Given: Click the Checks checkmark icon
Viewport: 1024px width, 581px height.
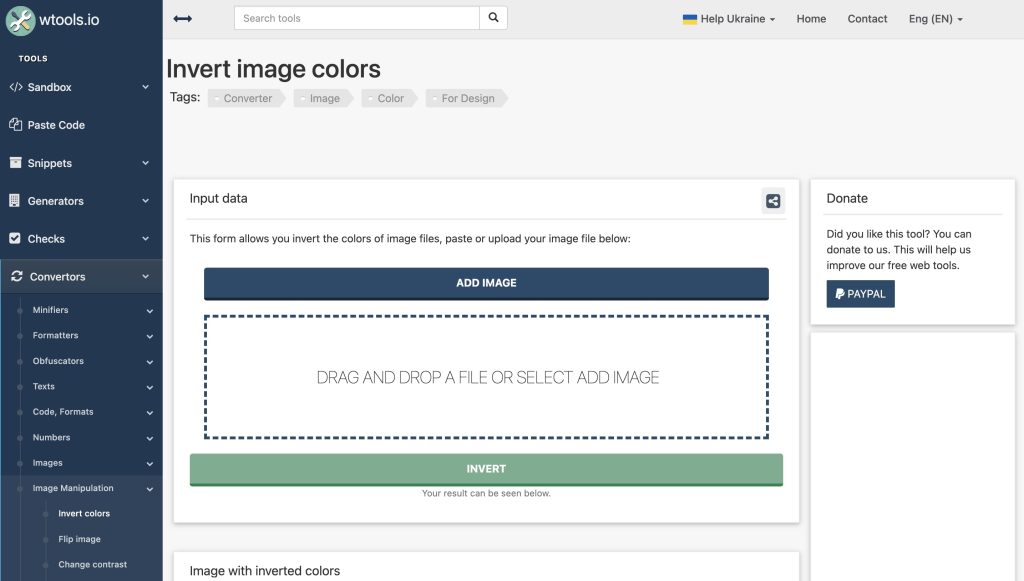Looking at the screenshot, I should 15,238.
